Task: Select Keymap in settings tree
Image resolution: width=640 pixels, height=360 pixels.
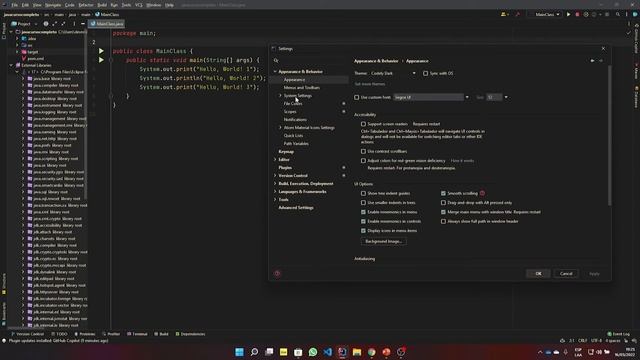Action: [x=286, y=152]
